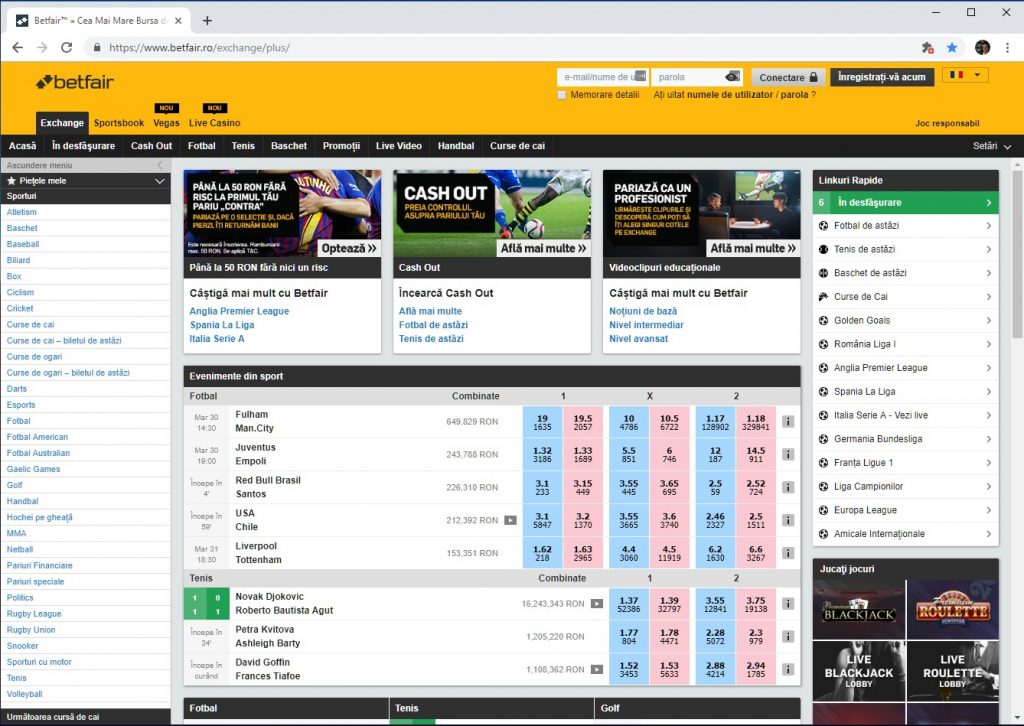Collapse the Piețele mele section chevron
Screen dimensions: 1024x726
(x=159, y=181)
